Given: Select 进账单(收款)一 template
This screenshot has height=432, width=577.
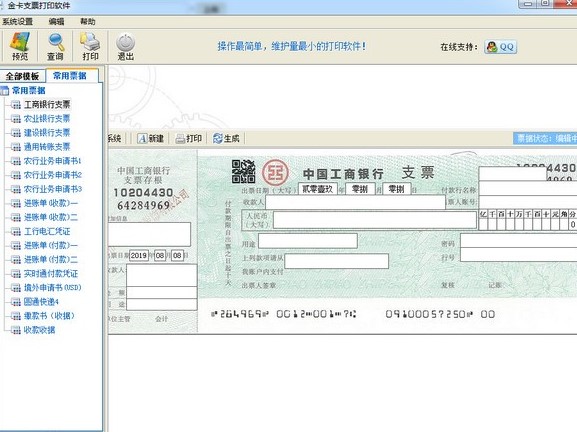Looking at the screenshot, I should 51,203.
